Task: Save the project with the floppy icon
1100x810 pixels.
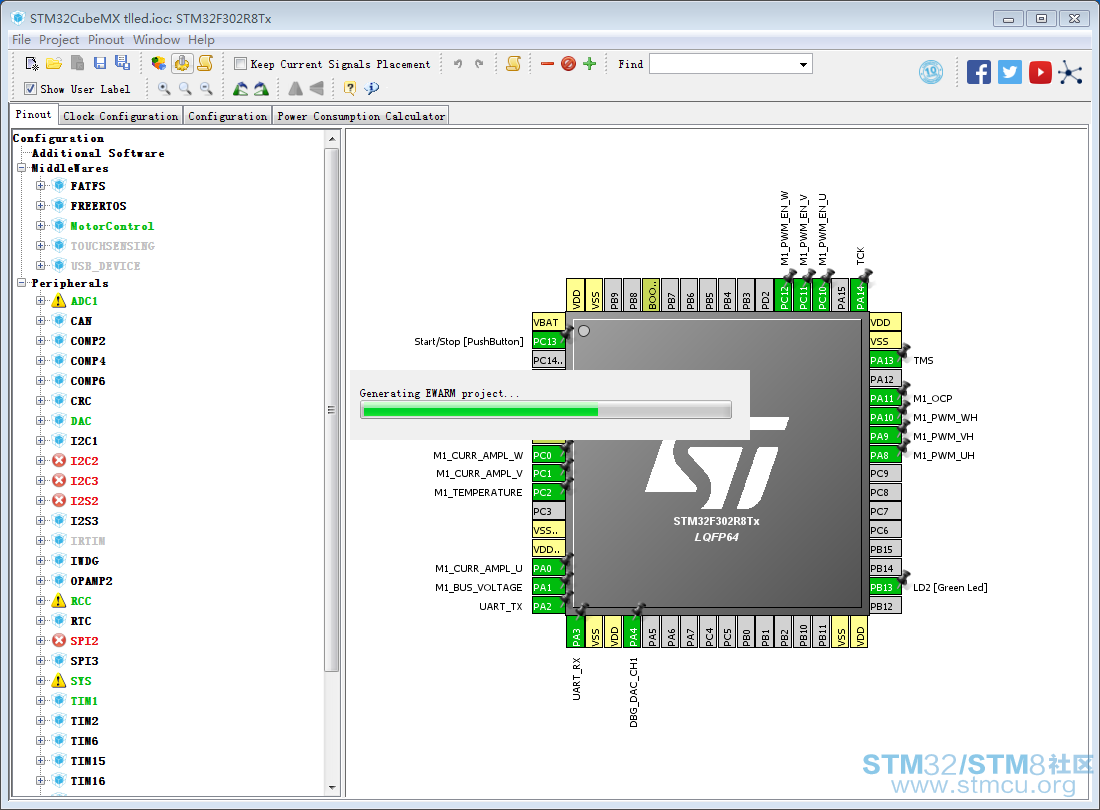Action: pyautogui.click(x=100, y=64)
